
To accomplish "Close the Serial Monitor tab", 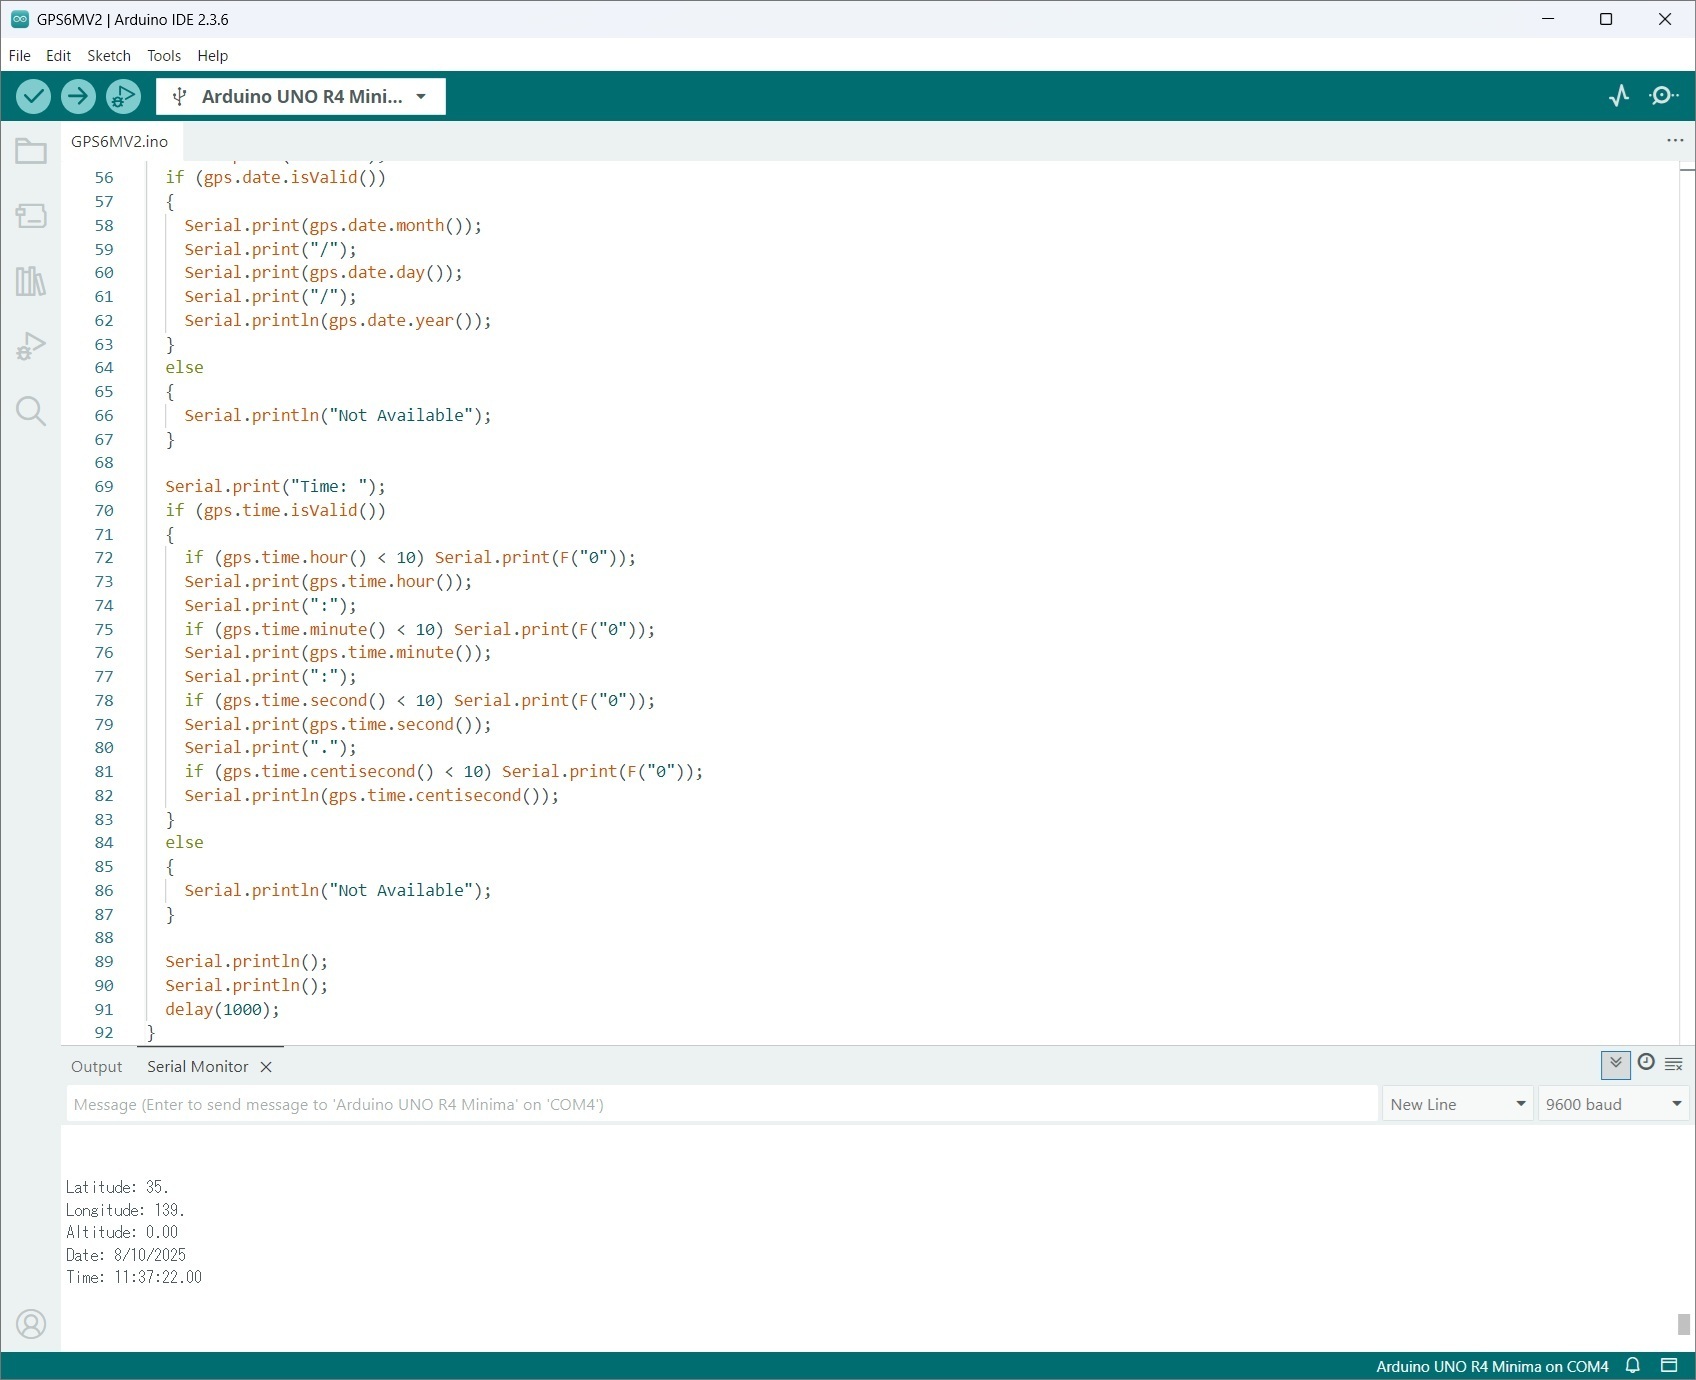I will (x=266, y=1067).
